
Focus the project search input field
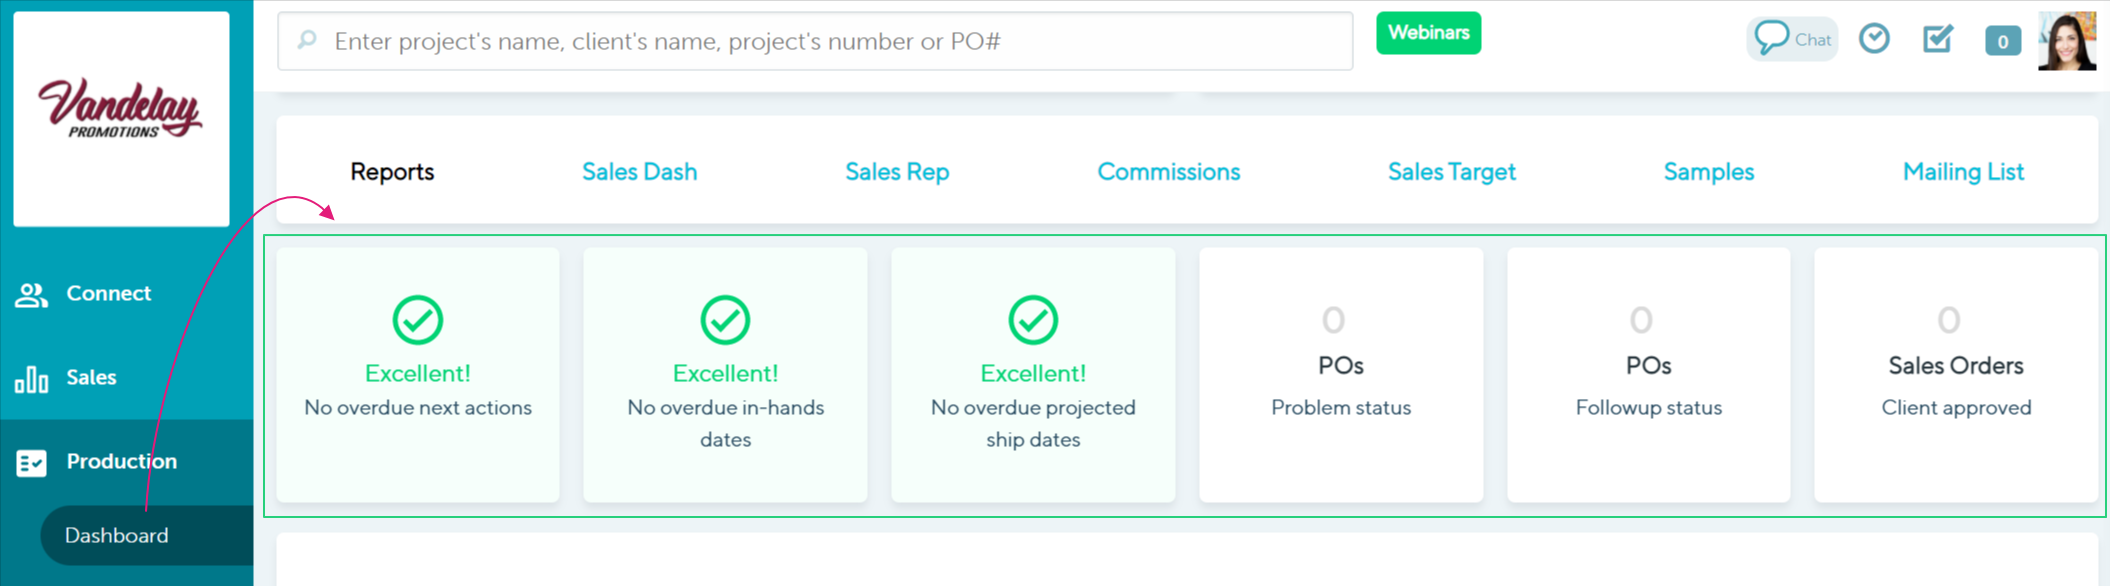815,41
